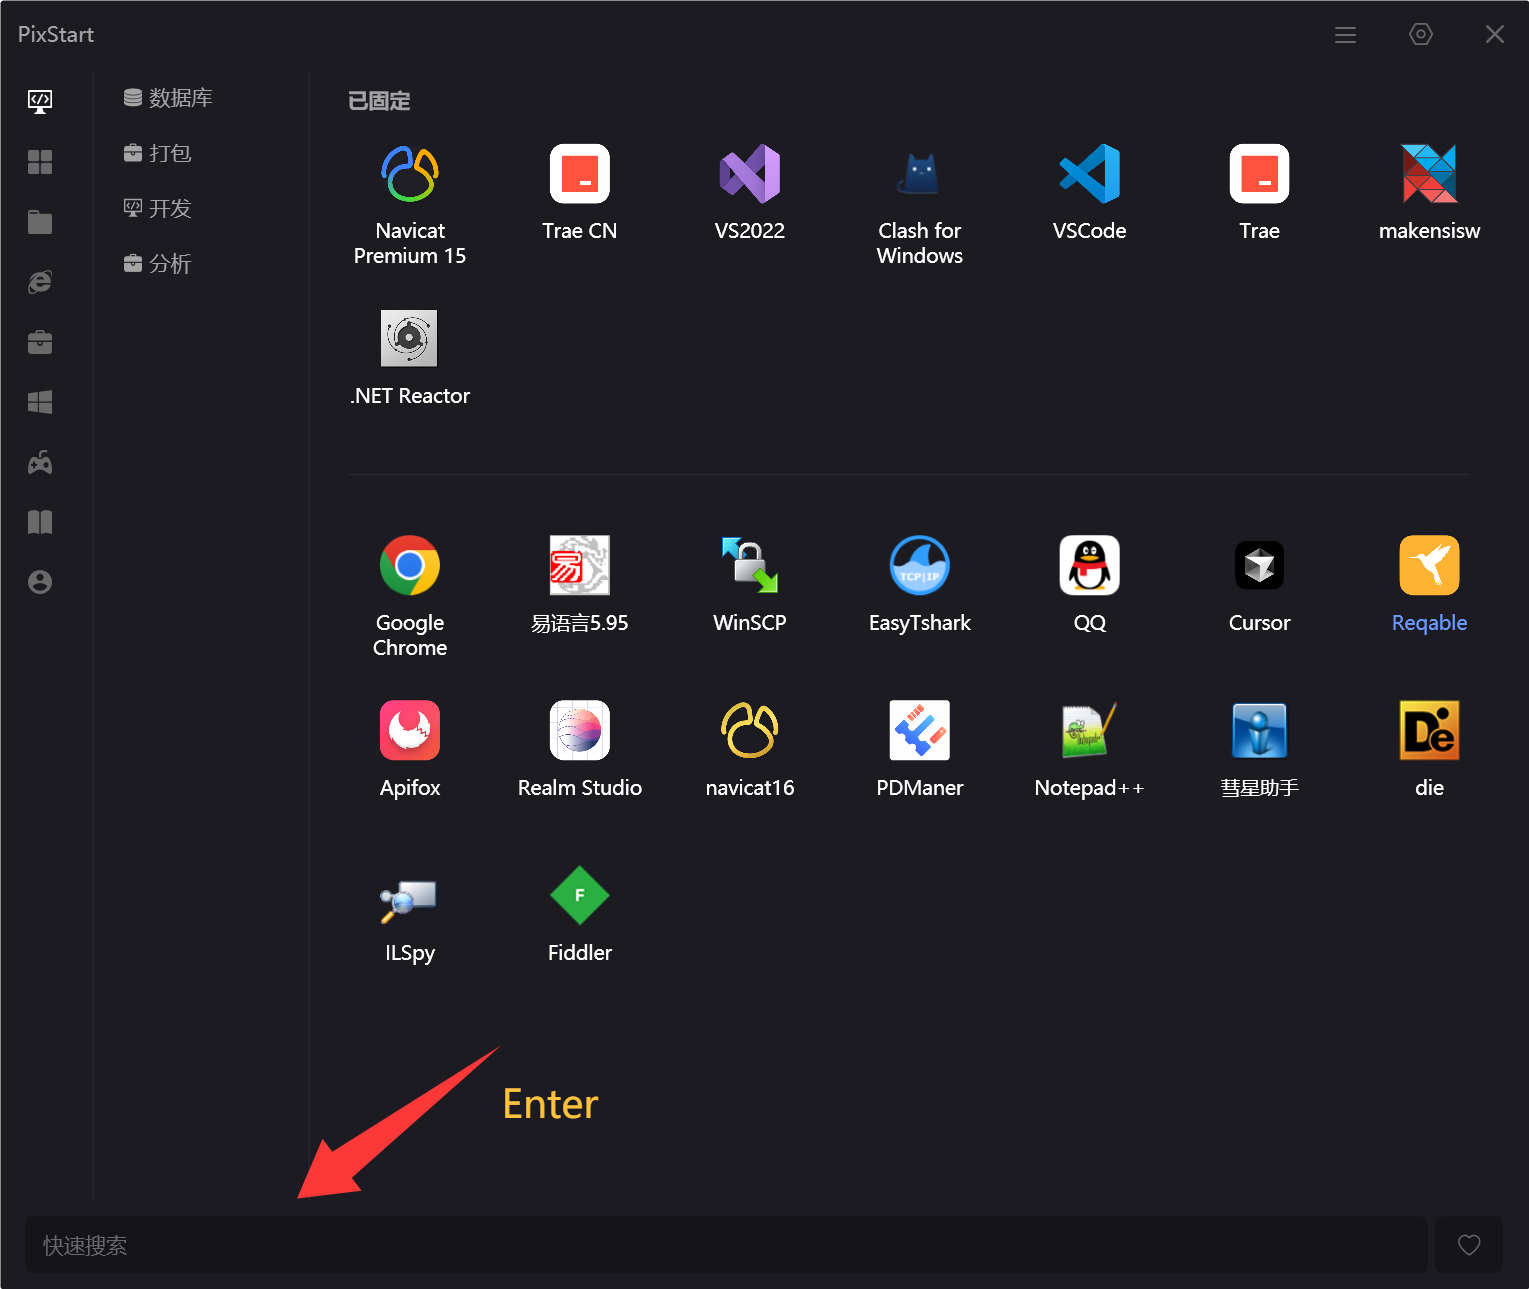Launch Clash for Windows
The width and height of the screenshot is (1529, 1289).
click(x=919, y=175)
